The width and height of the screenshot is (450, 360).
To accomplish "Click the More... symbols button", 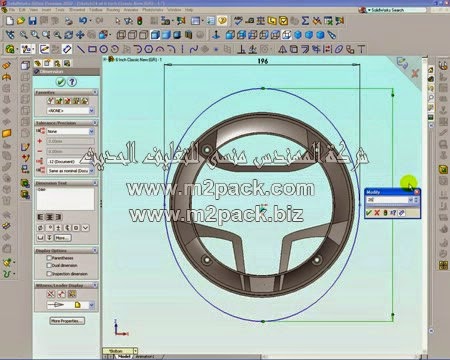I will point(62,238).
